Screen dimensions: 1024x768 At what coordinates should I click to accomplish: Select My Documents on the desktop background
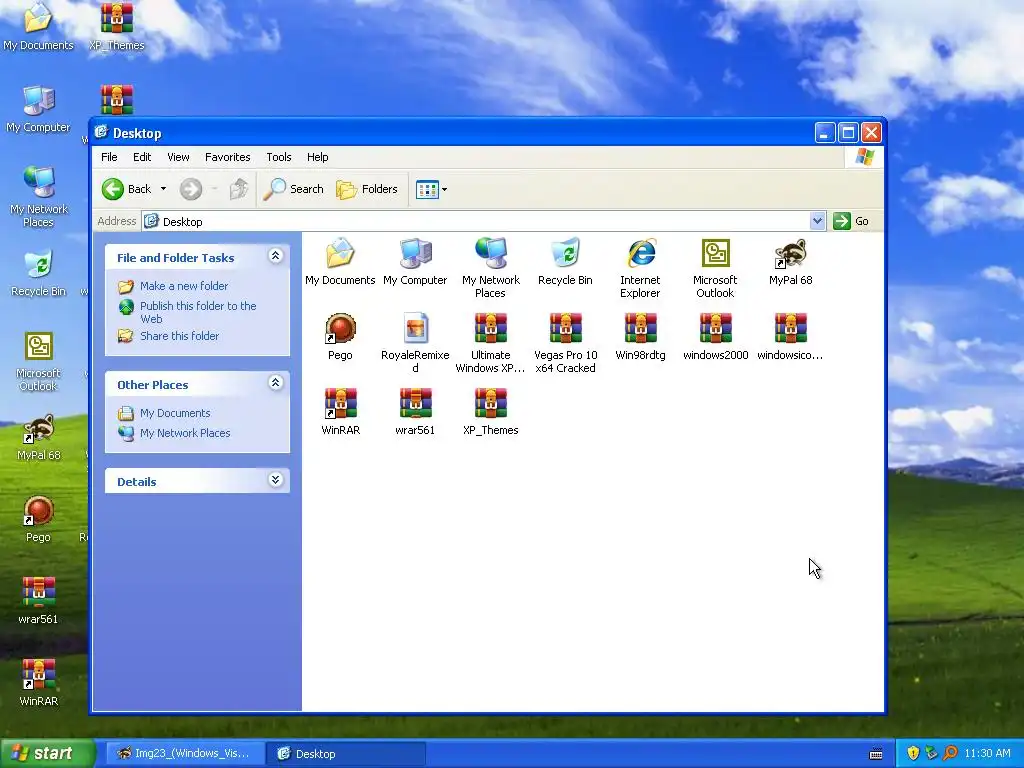pyautogui.click(x=38, y=27)
